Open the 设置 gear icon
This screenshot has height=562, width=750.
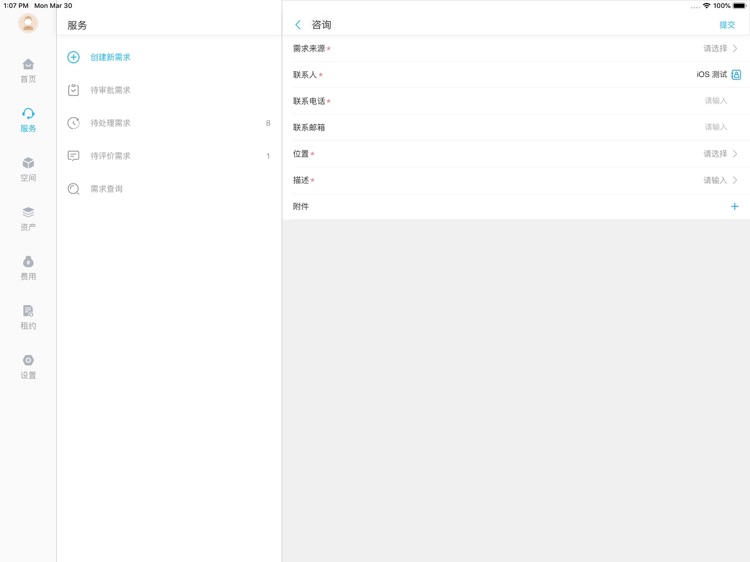tap(28, 360)
